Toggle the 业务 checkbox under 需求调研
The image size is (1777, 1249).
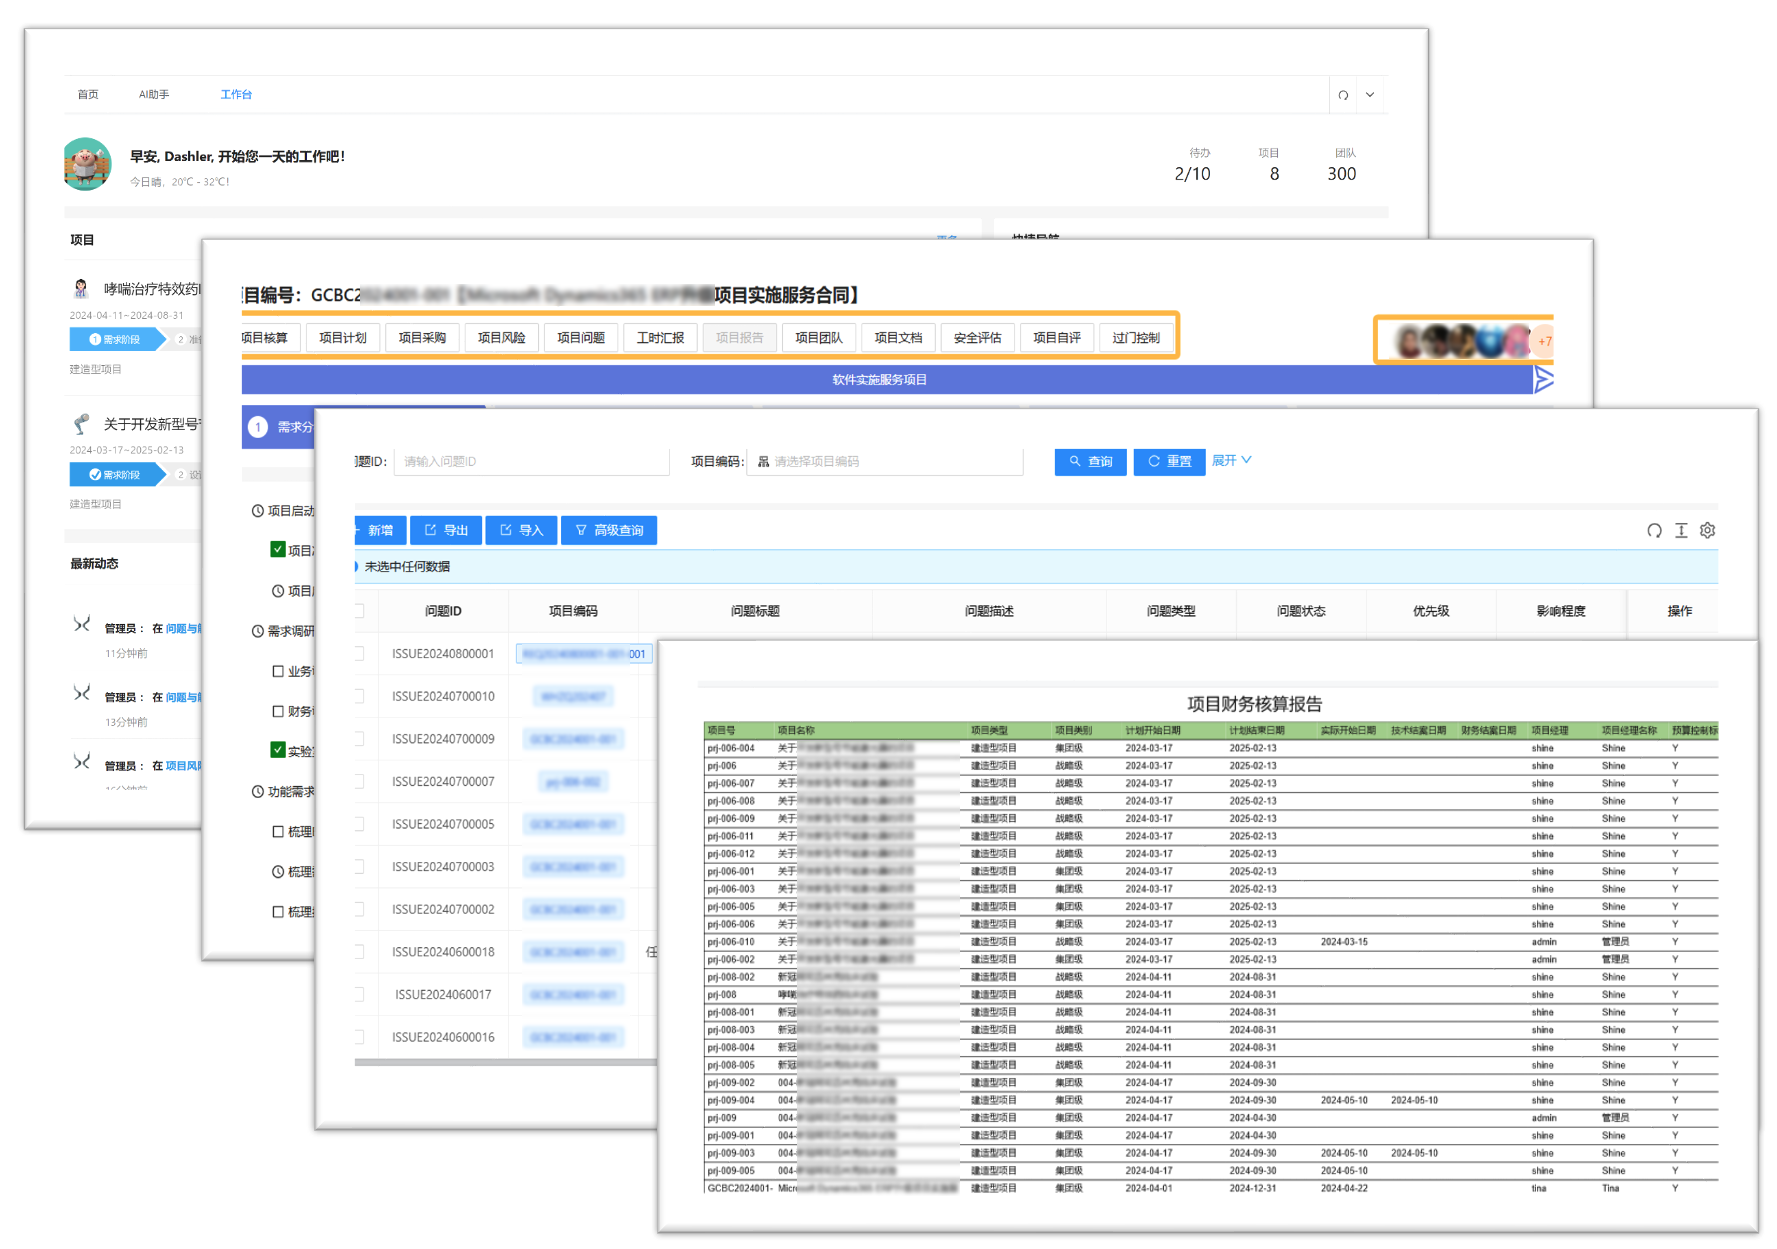click(278, 671)
